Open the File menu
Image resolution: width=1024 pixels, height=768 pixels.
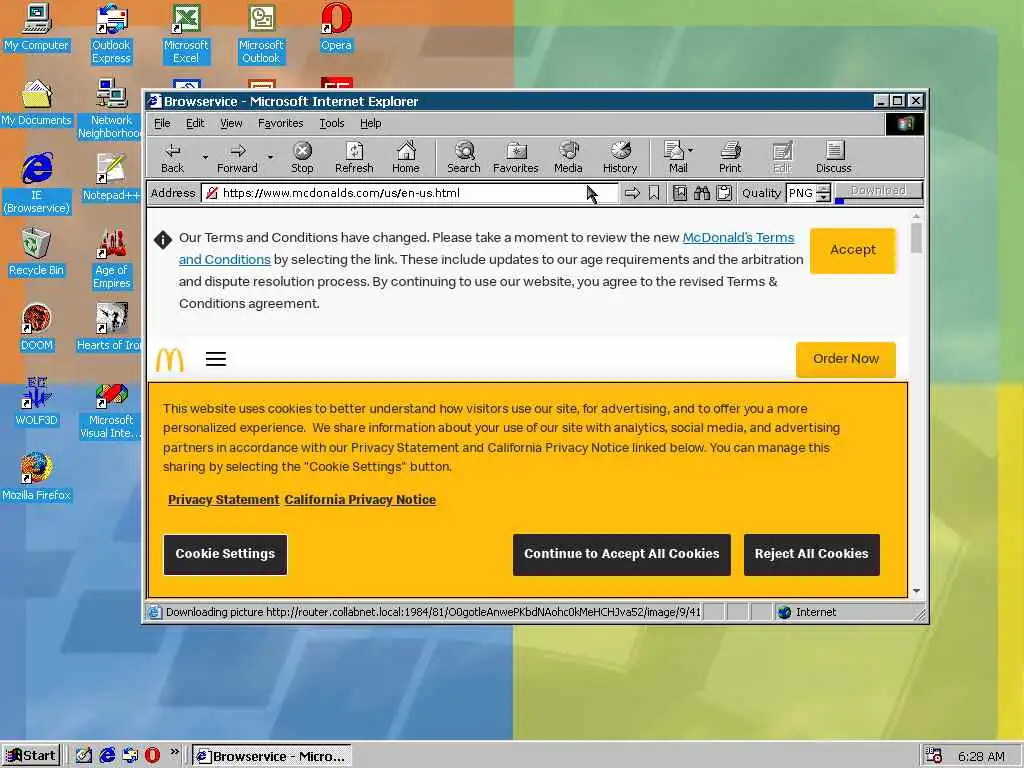(x=162, y=123)
